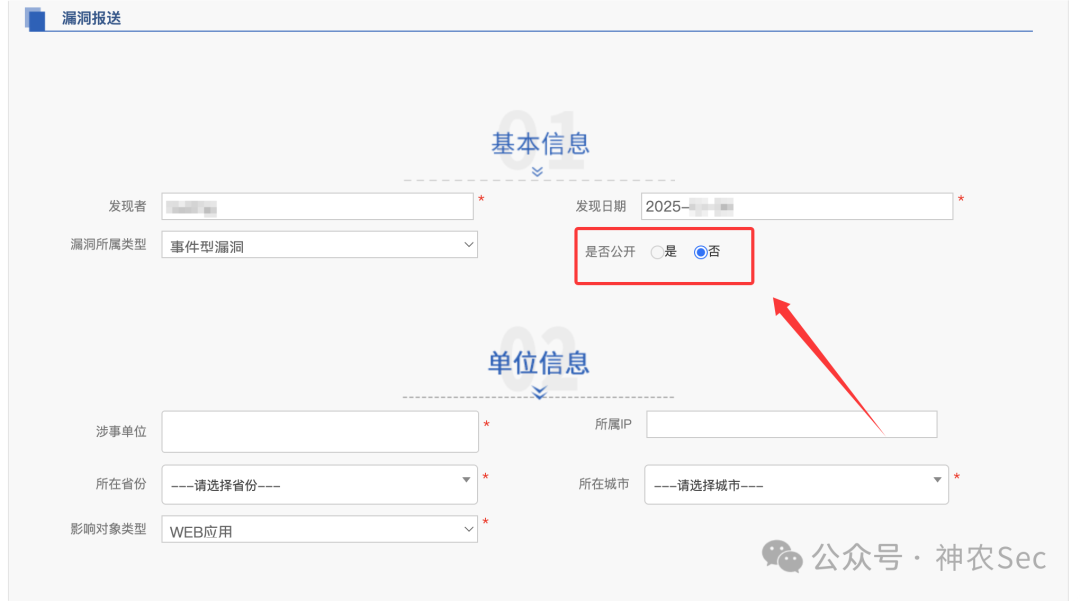Click the blue page icon beside 漏洞报送 title
1080x601 pixels.
coord(36,17)
